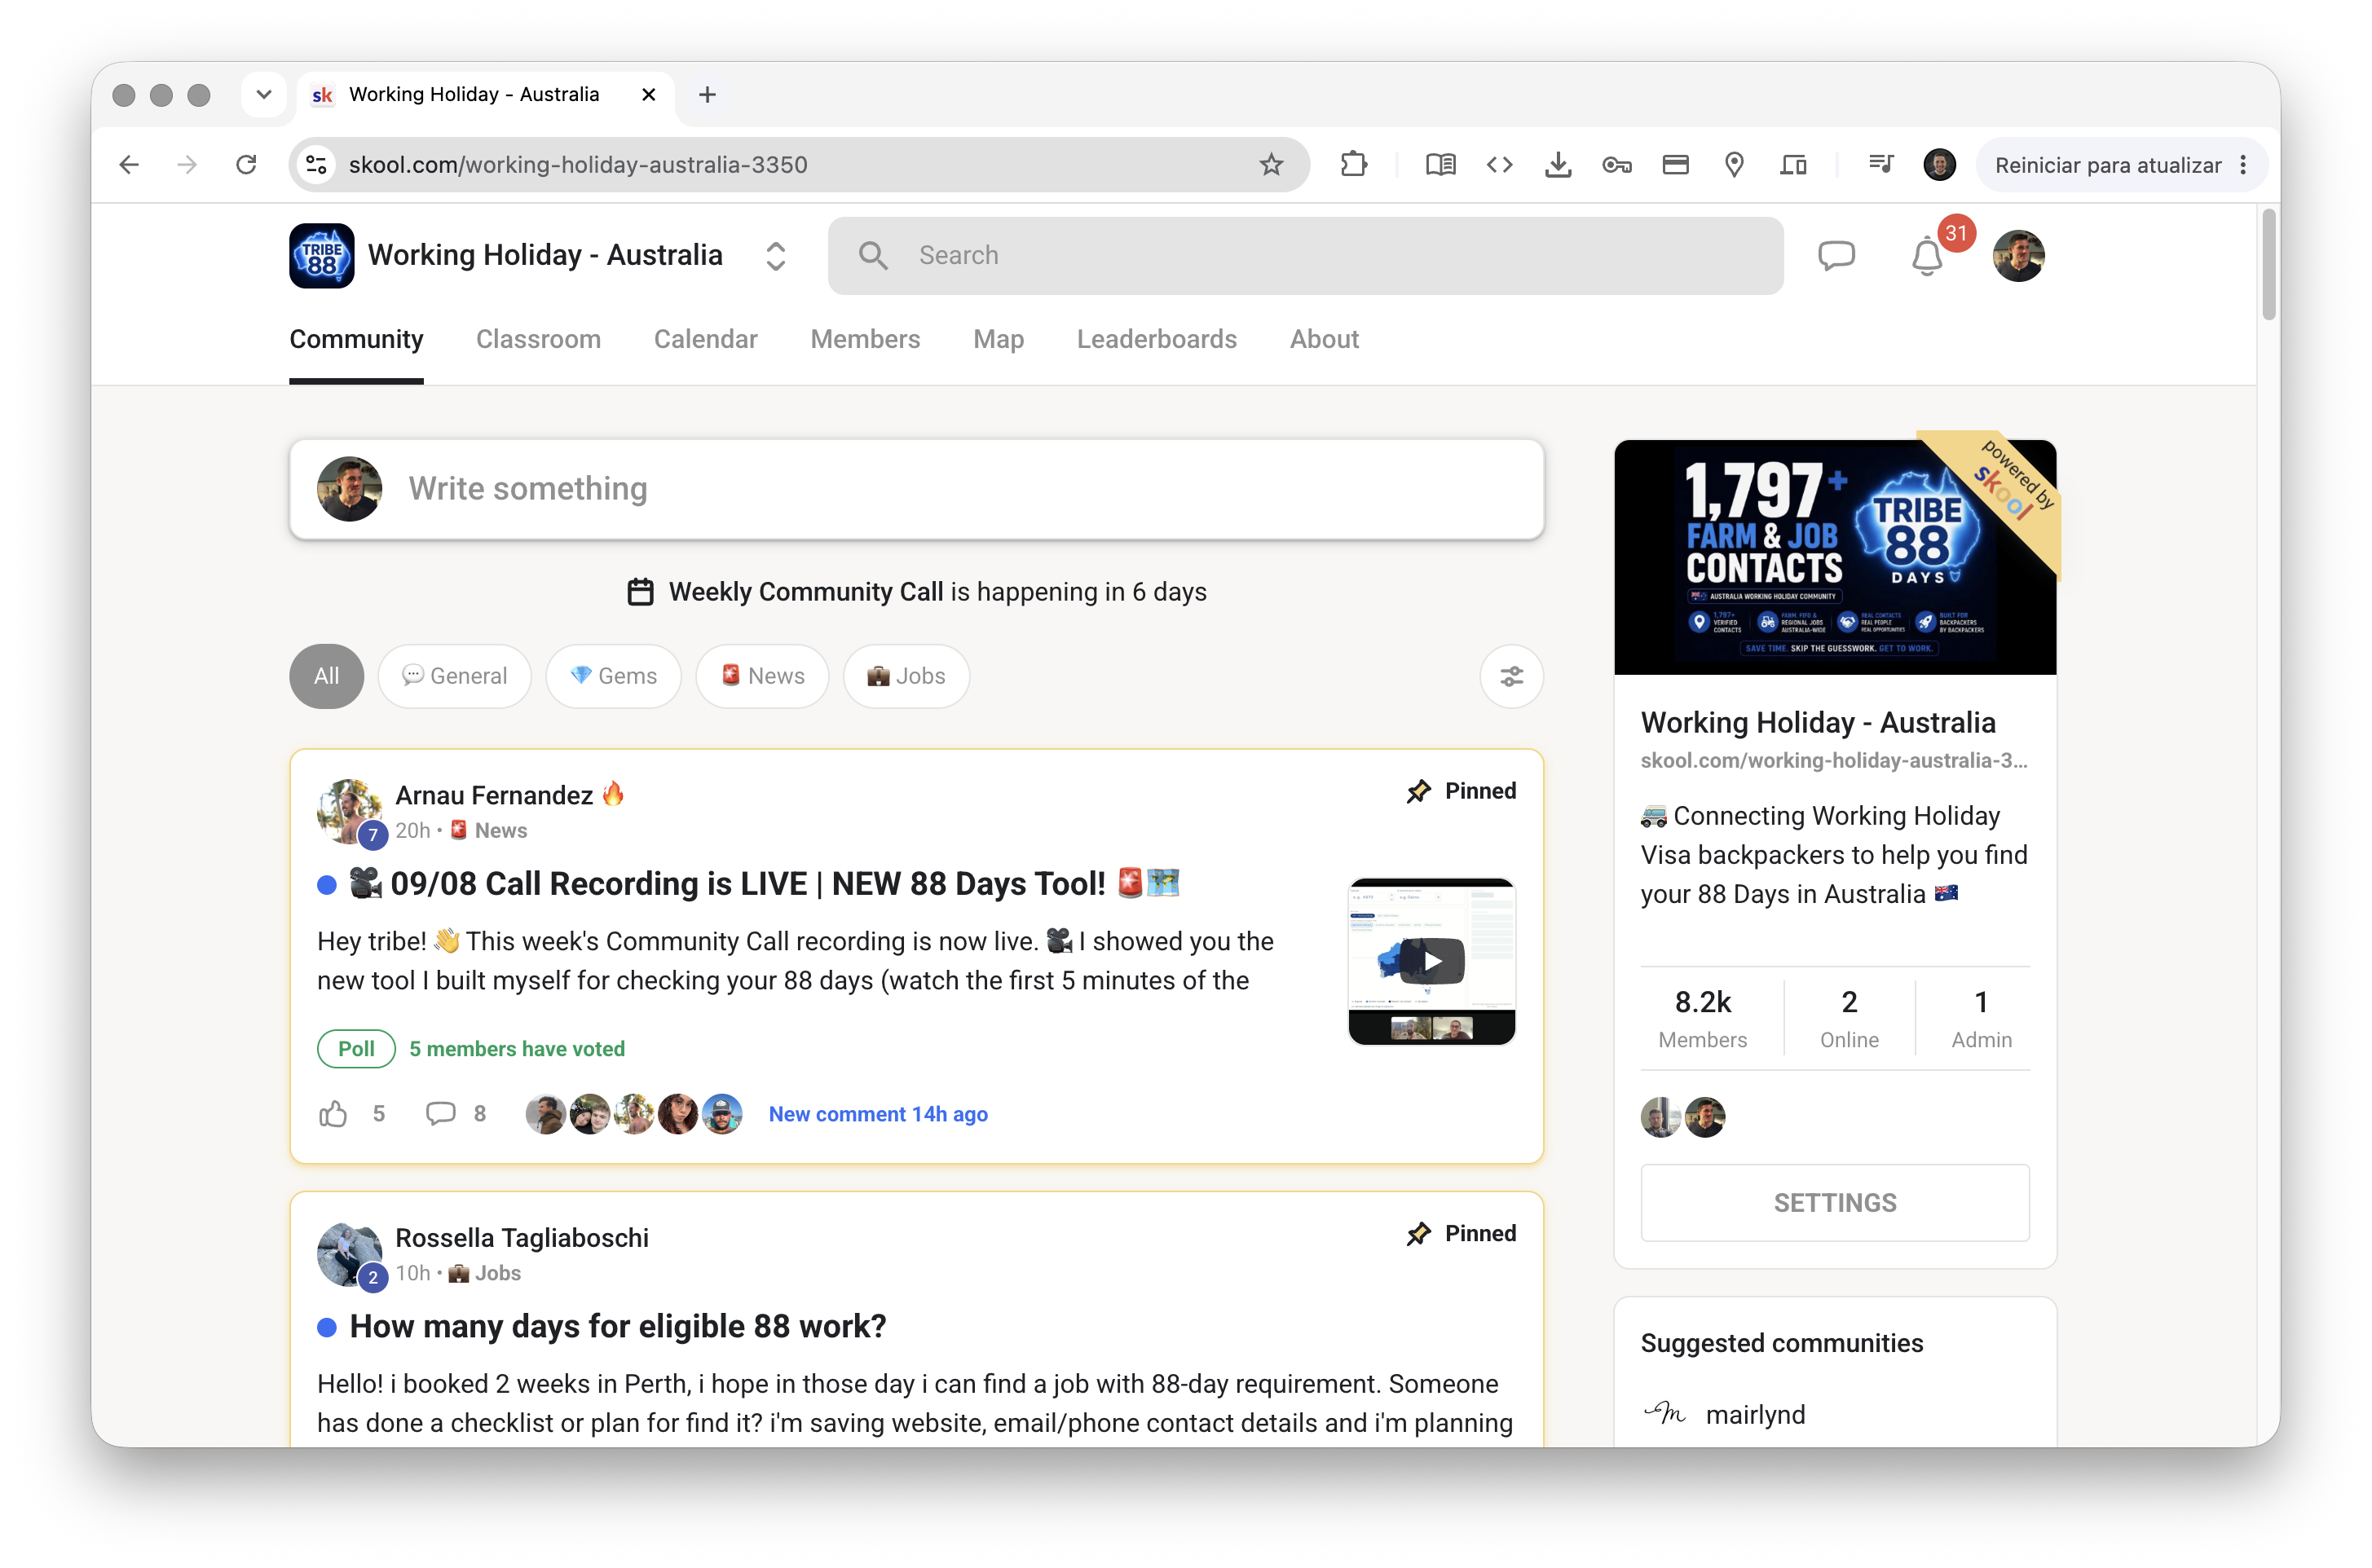Open the media playlist control icon
2372x1568 pixels.
pos(1881,163)
